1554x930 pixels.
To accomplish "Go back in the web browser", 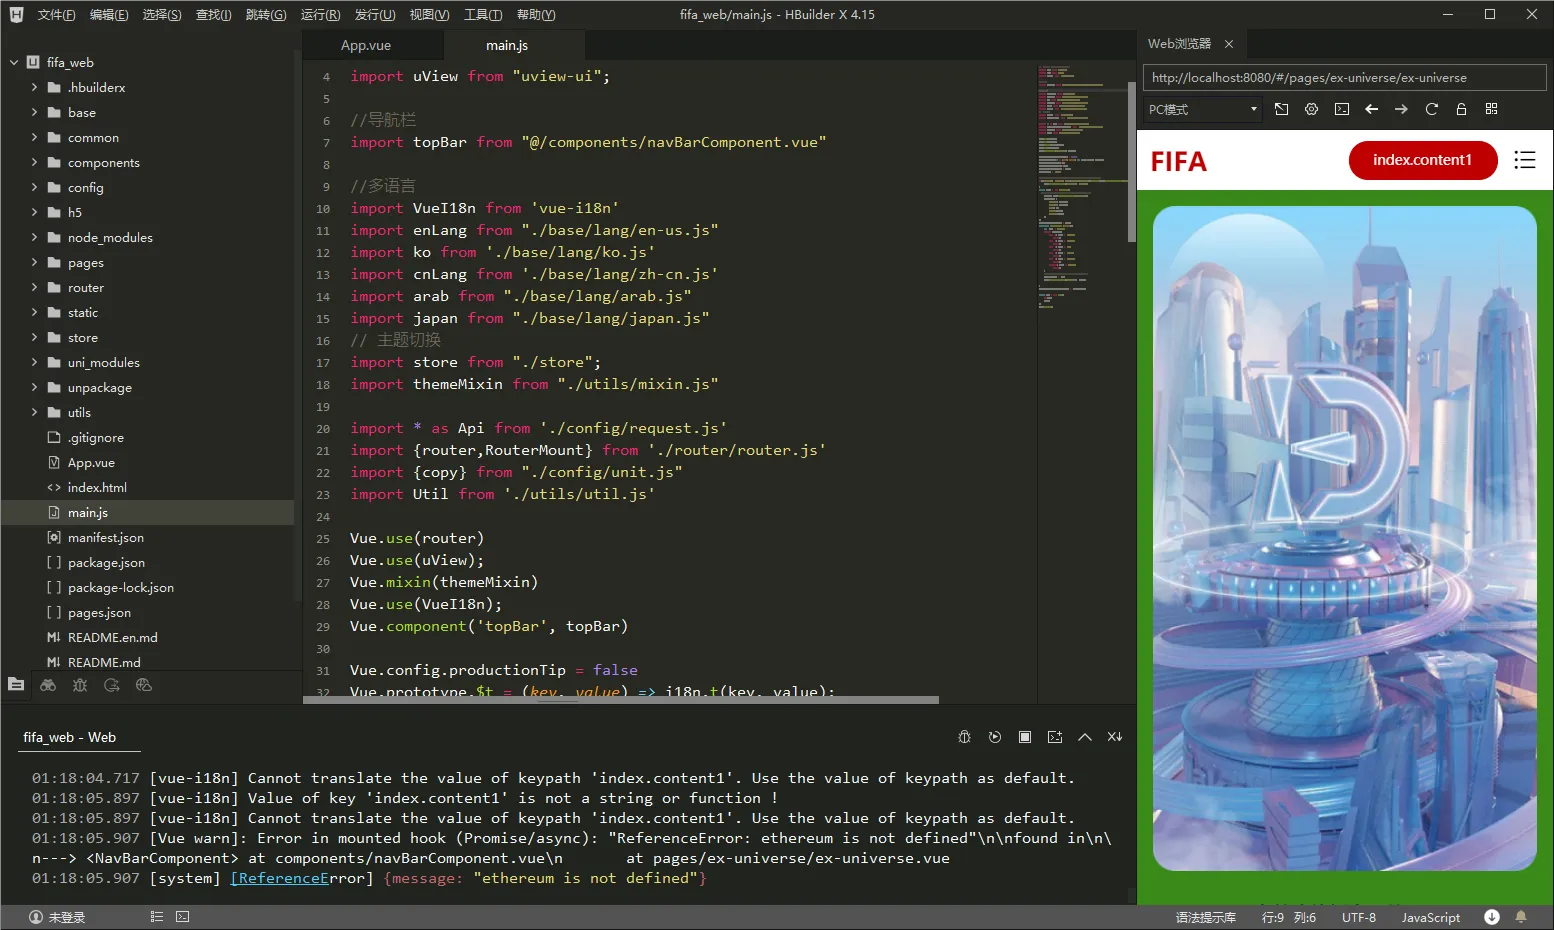I will pos(1371,109).
